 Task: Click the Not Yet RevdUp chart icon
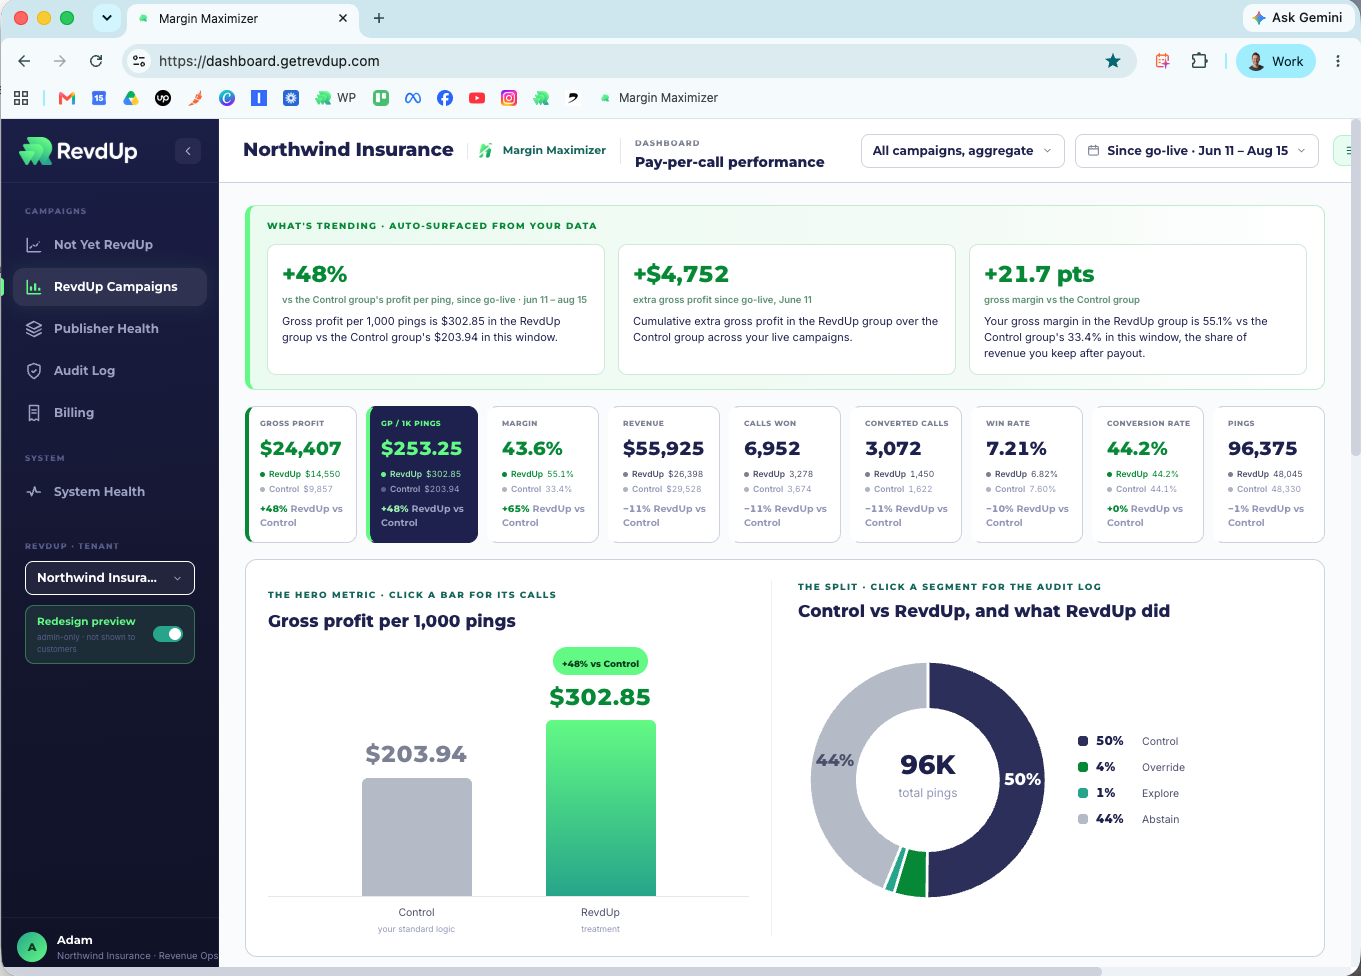34,245
